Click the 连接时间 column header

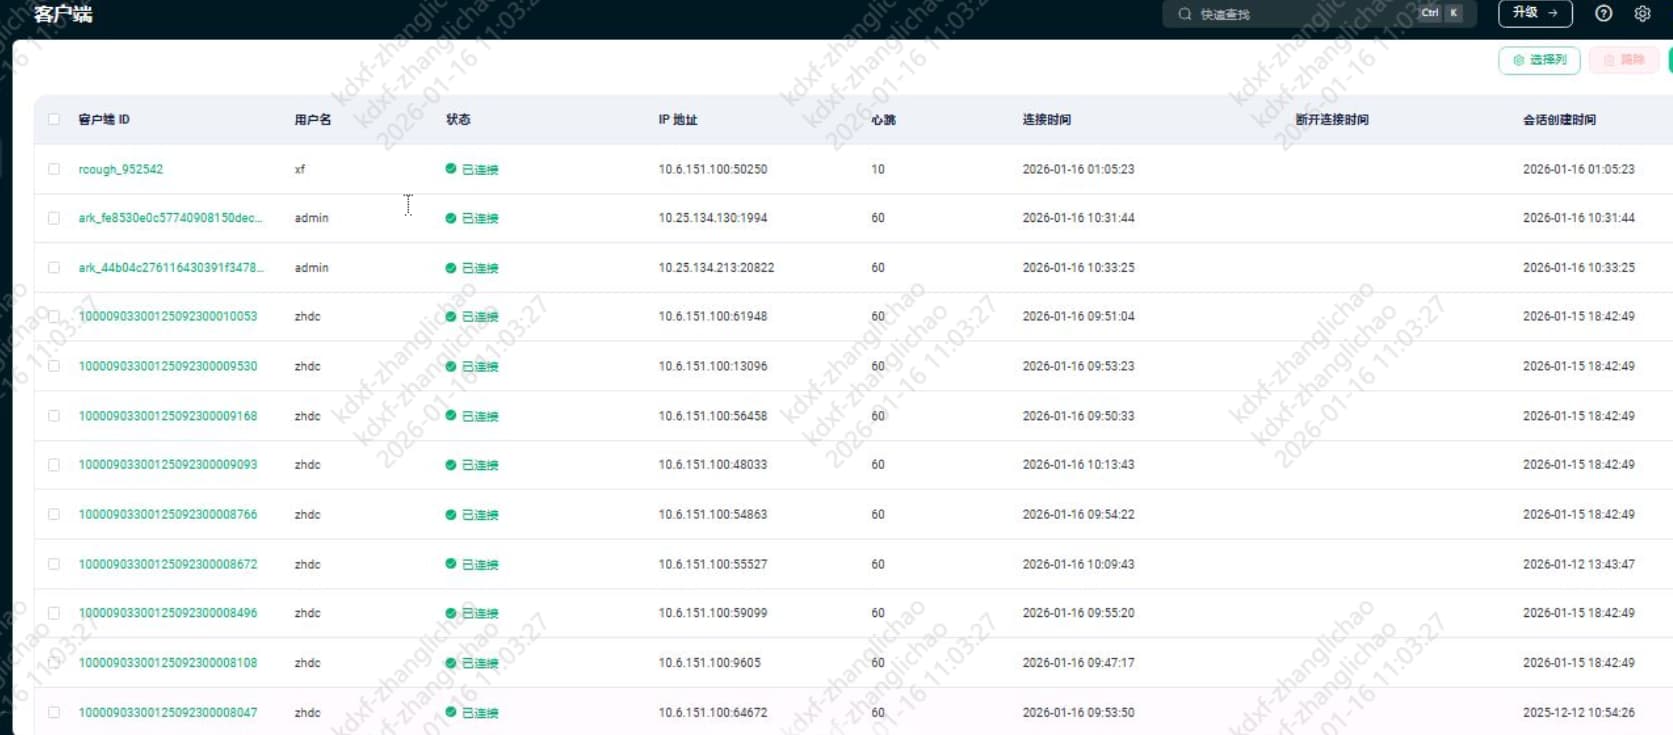coord(1046,119)
